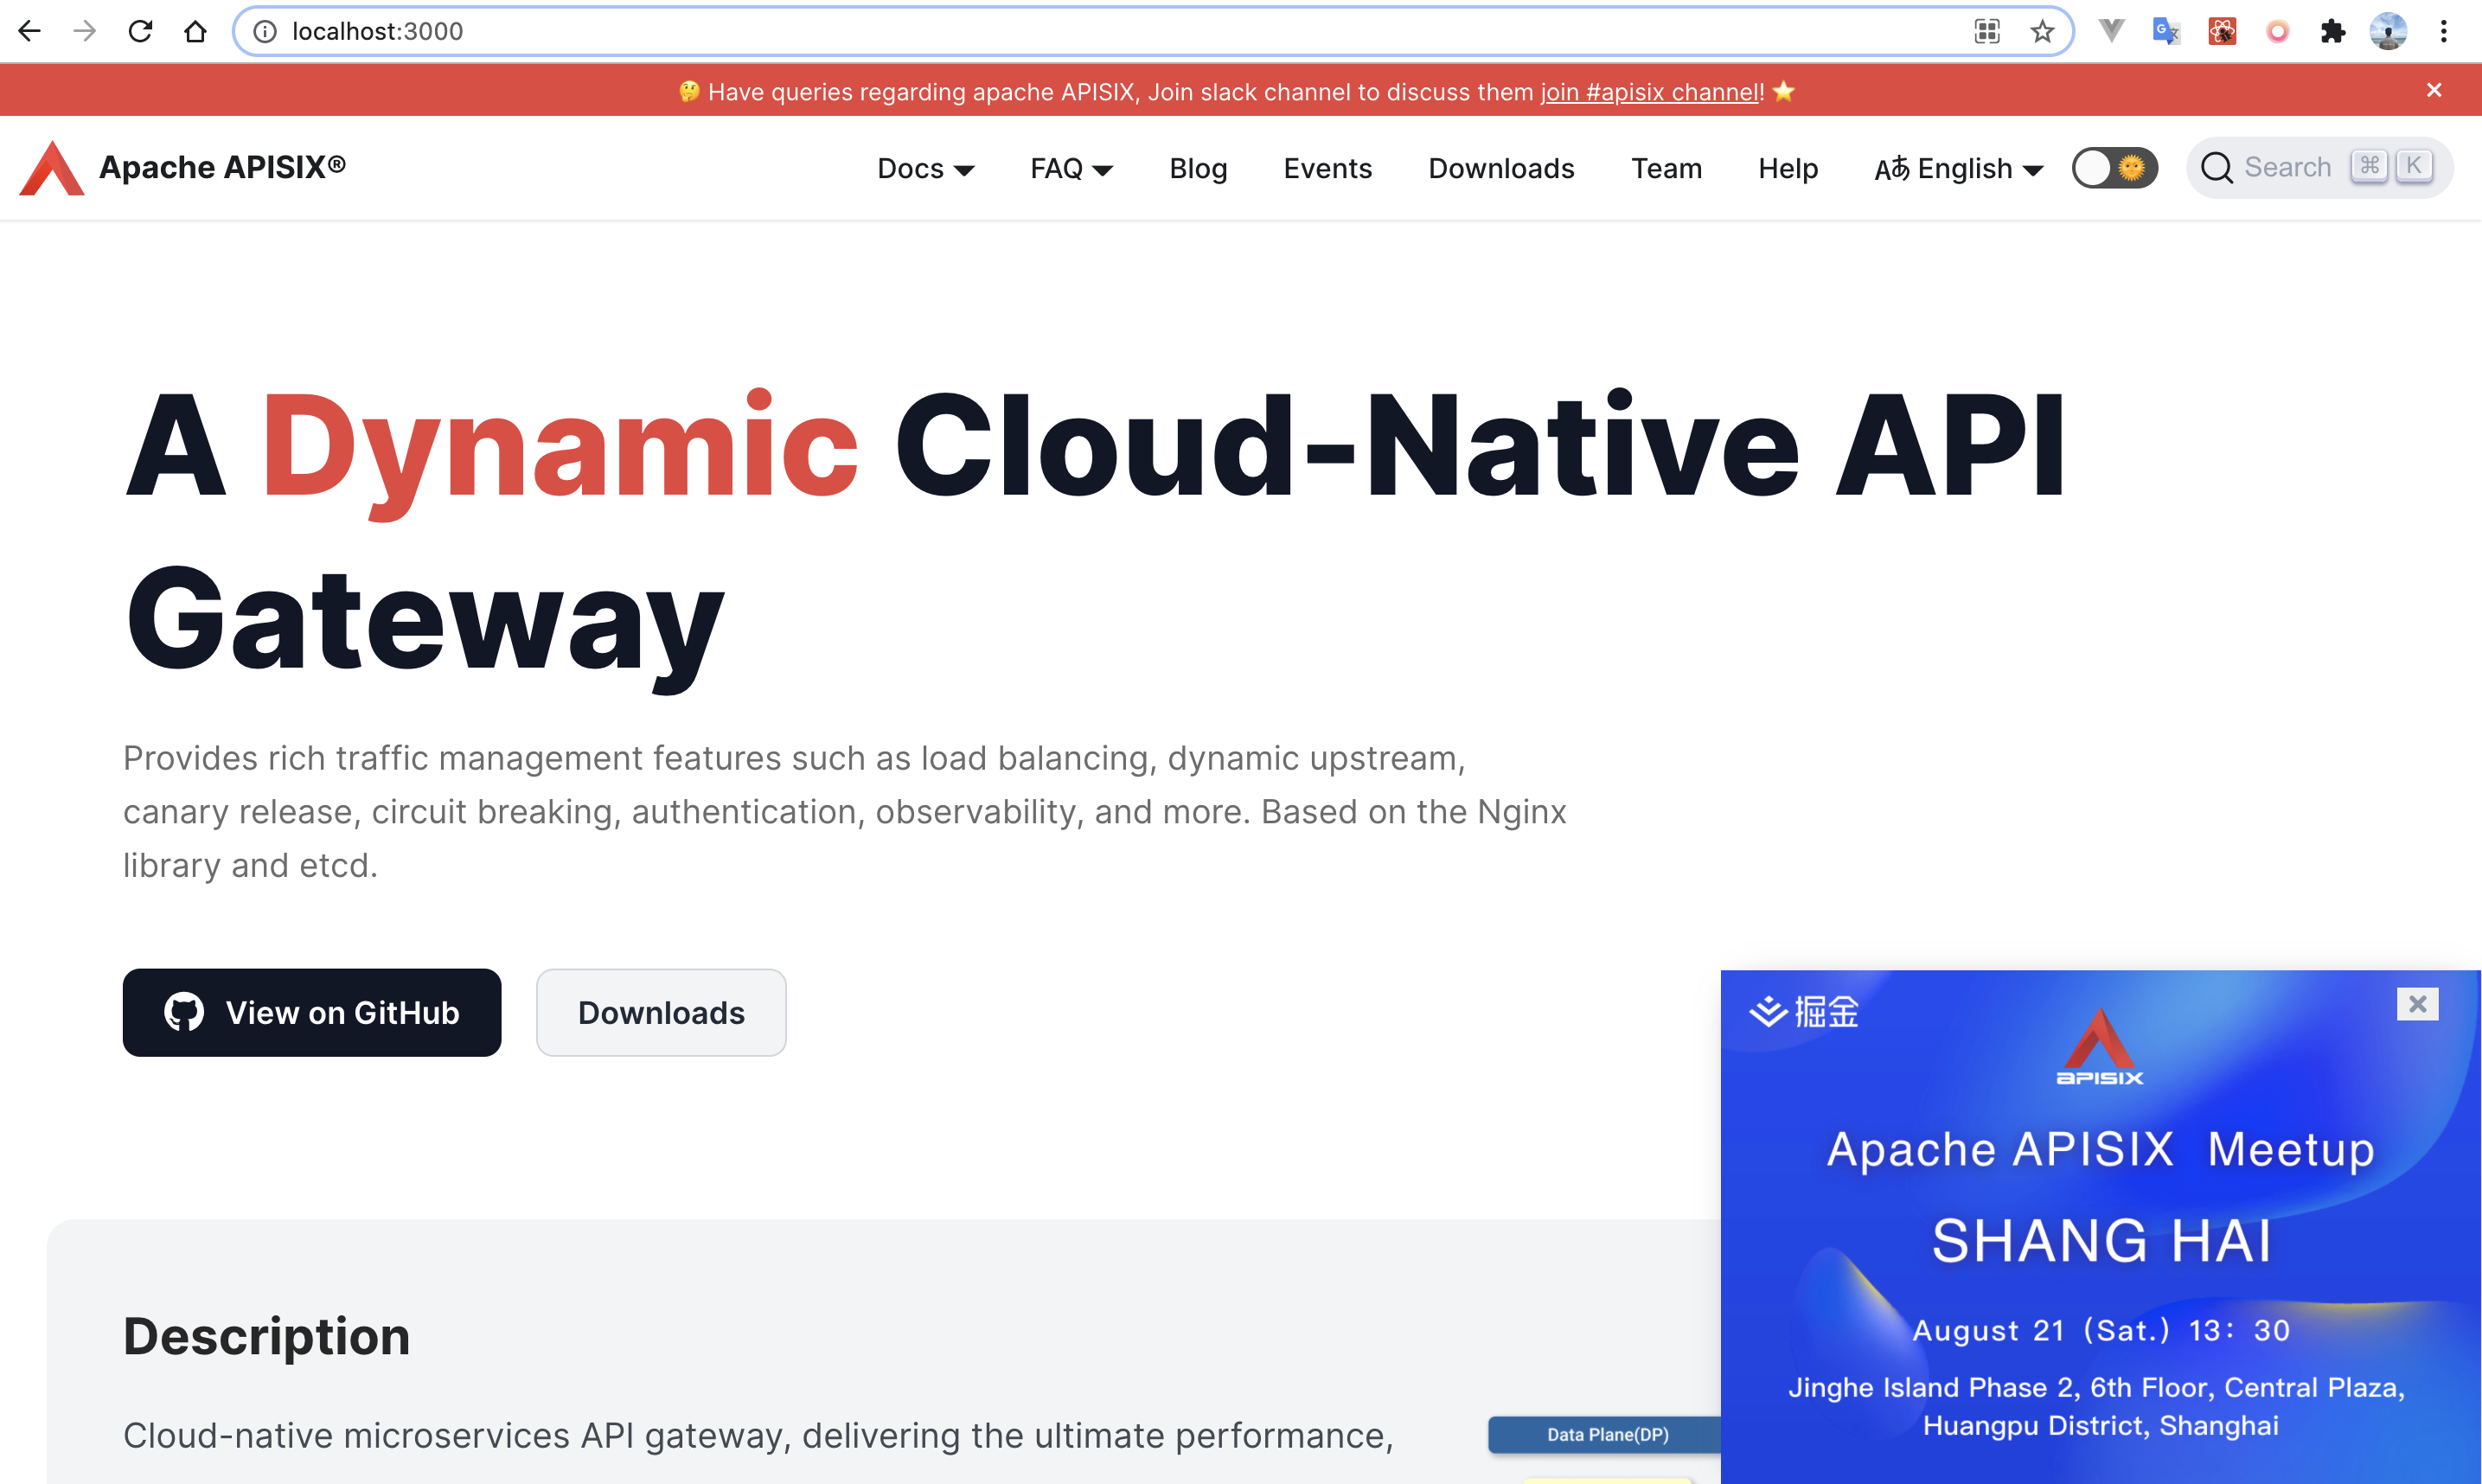Open the English language dropdown

(1958, 168)
